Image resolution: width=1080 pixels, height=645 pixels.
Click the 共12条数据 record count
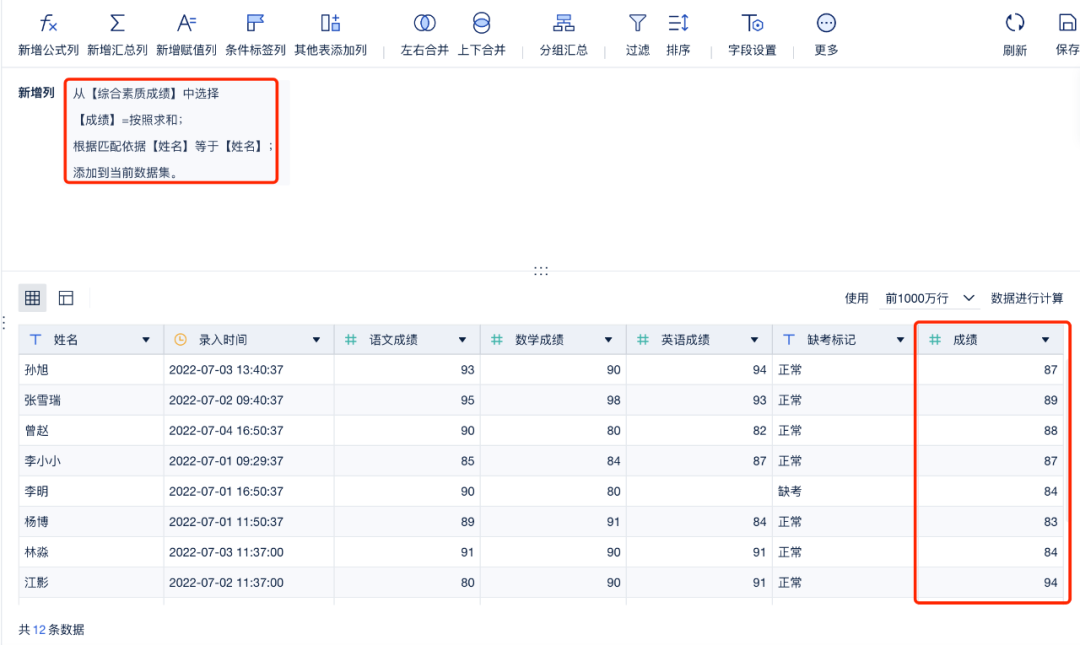coord(52,630)
